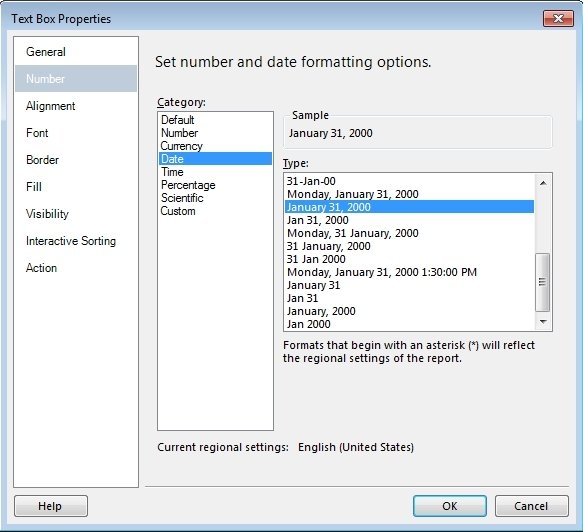
Task: Open the Font page
Action: click(76, 133)
